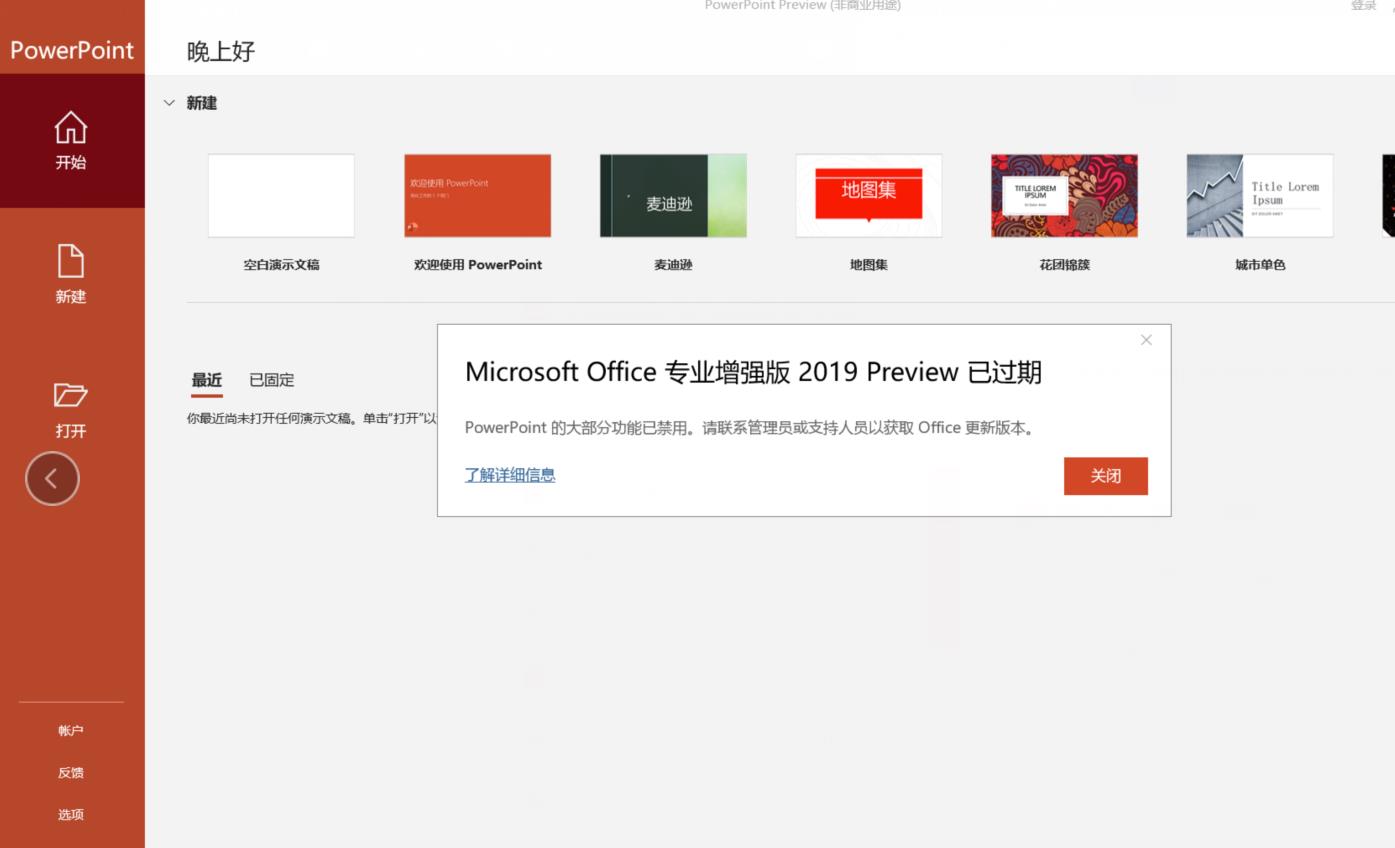This screenshot has width=1395, height=848.
Task: Collapse the 新建 templates section chevron
Action: pyautogui.click(x=169, y=102)
